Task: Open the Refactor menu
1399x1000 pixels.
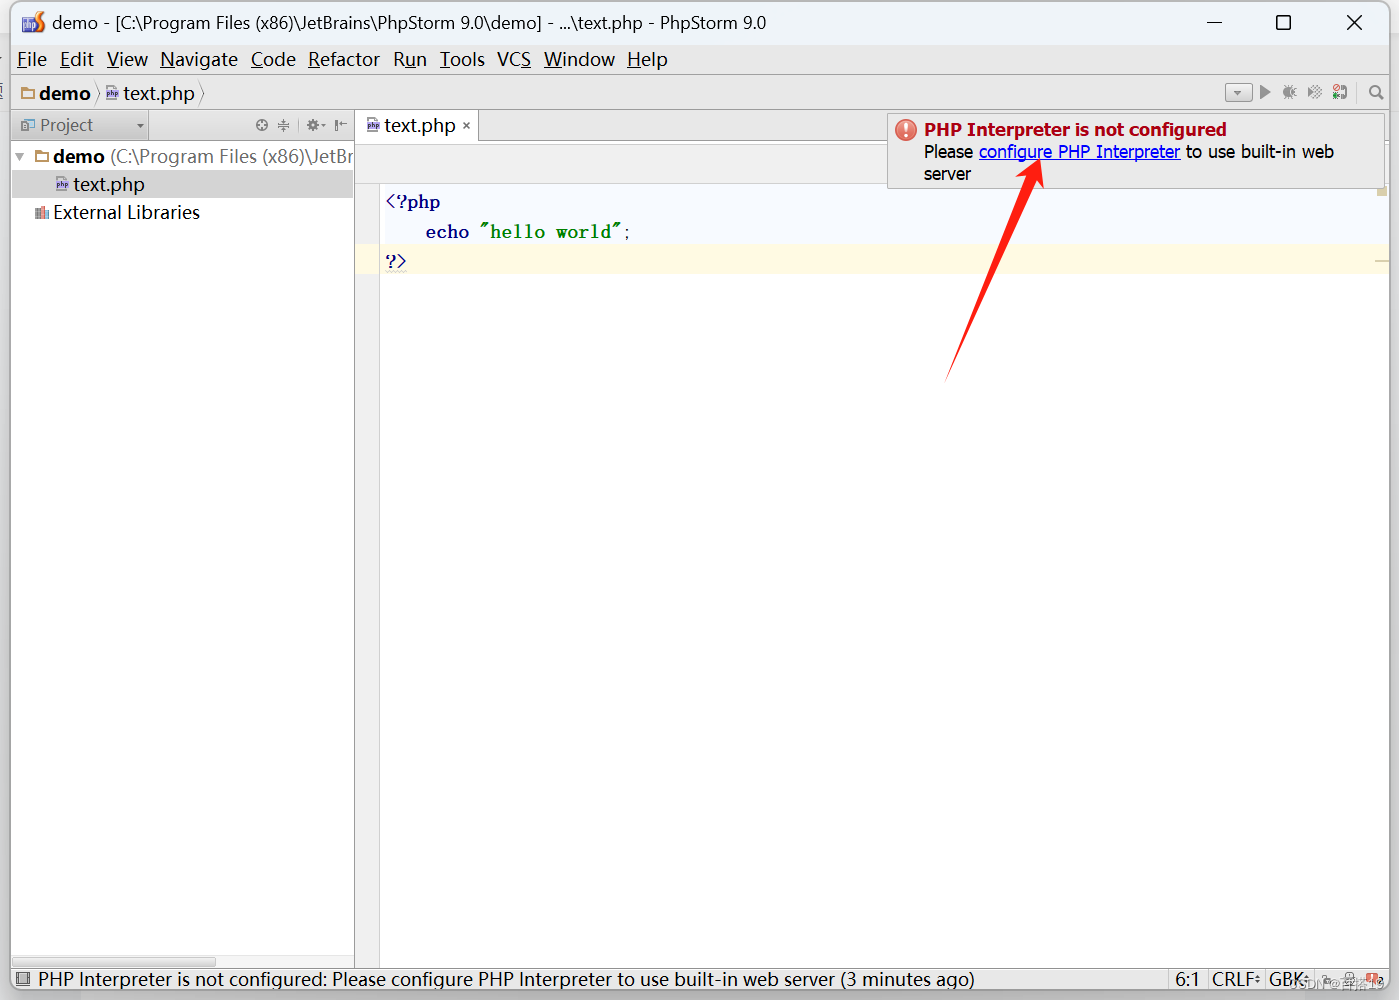Action: coord(343,59)
